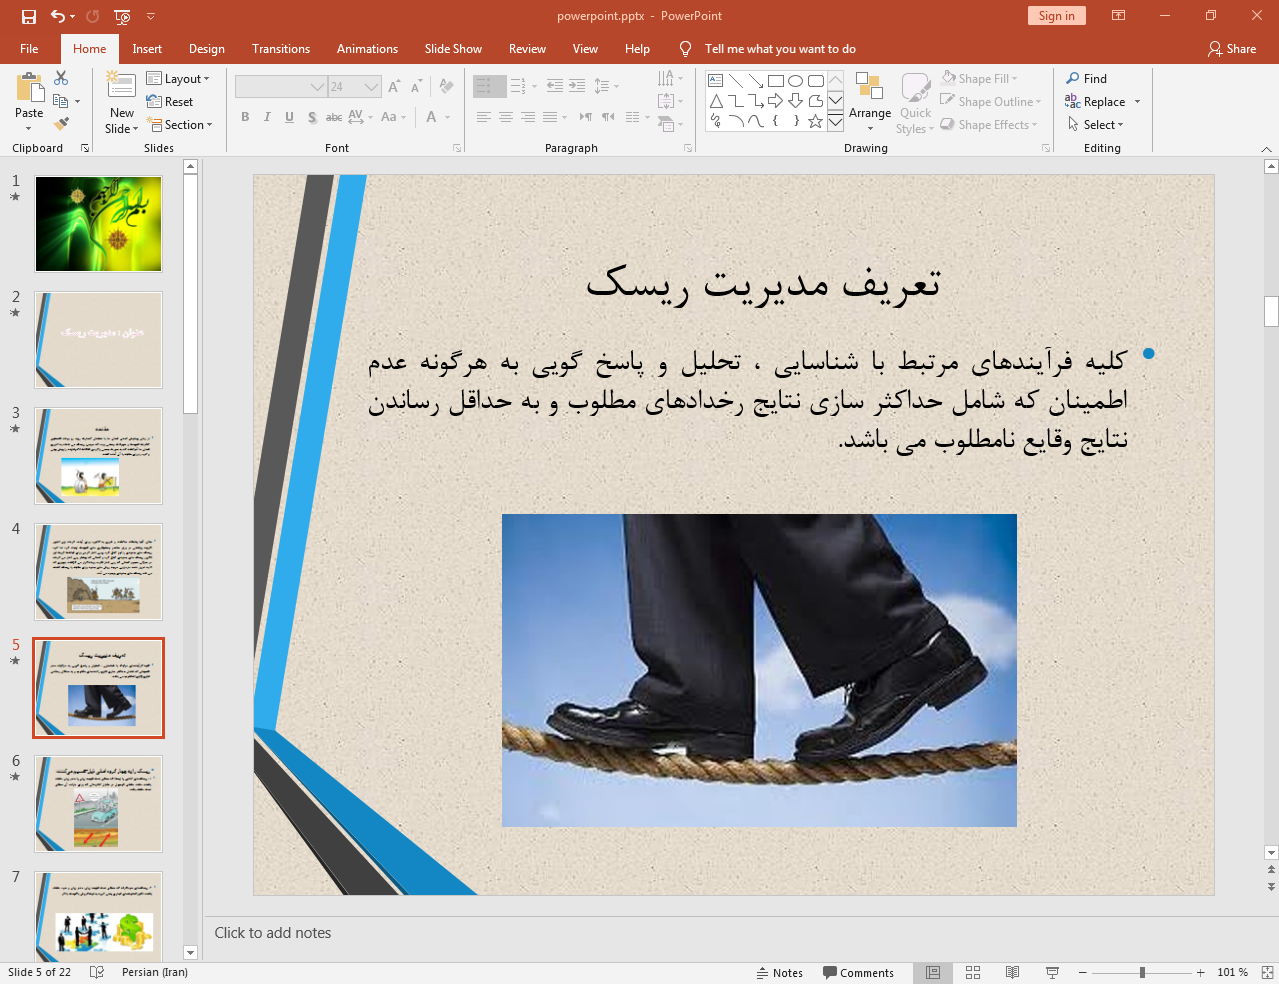The image size is (1279, 984).
Task: Click the Share button
Action: coord(1231,48)
